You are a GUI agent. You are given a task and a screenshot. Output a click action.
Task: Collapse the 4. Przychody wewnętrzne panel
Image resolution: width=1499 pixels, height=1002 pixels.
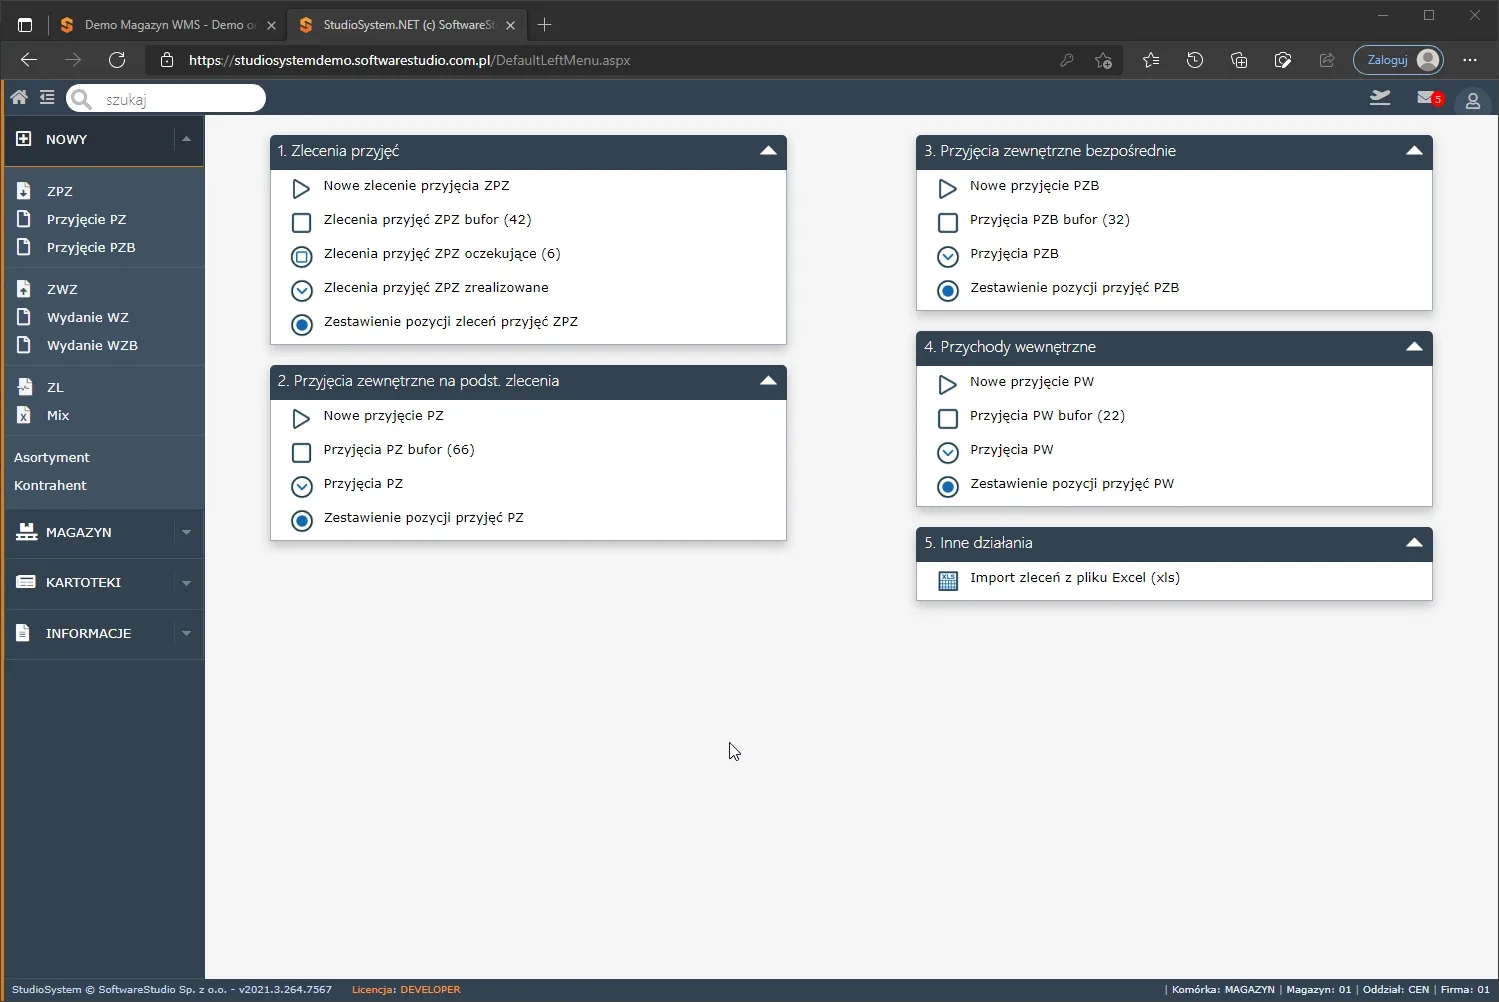(x=1414, y=347)
